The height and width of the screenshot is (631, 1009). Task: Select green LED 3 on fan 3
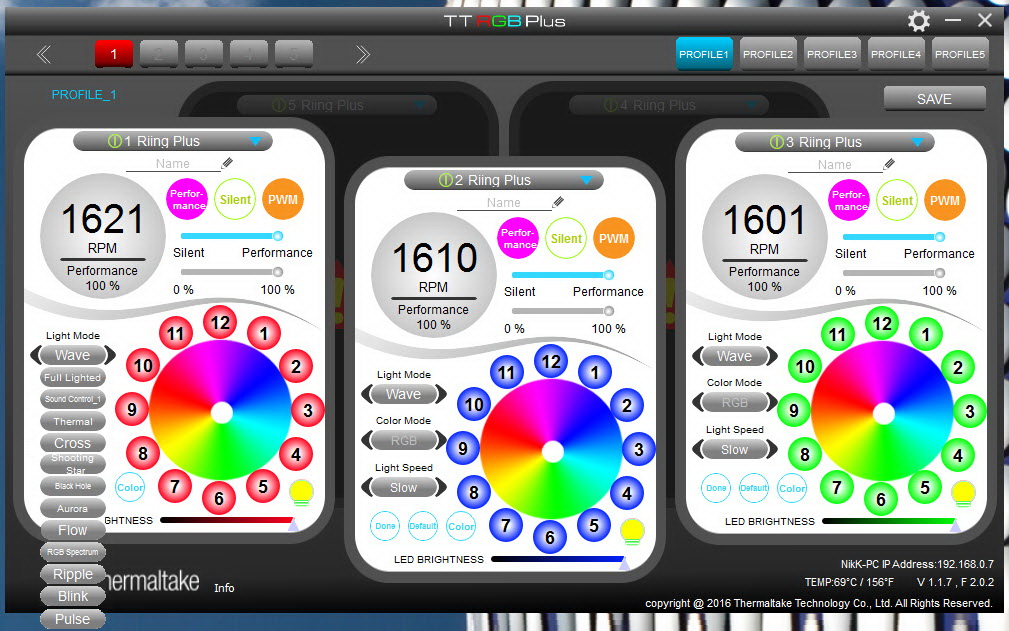970,412
